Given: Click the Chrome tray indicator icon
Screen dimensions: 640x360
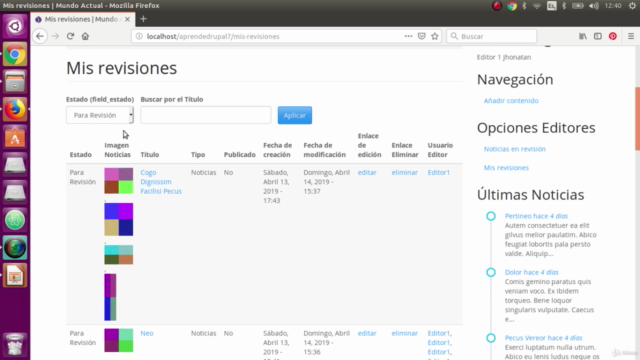Looking at the screenshot, I should click(x=511, y=6).
